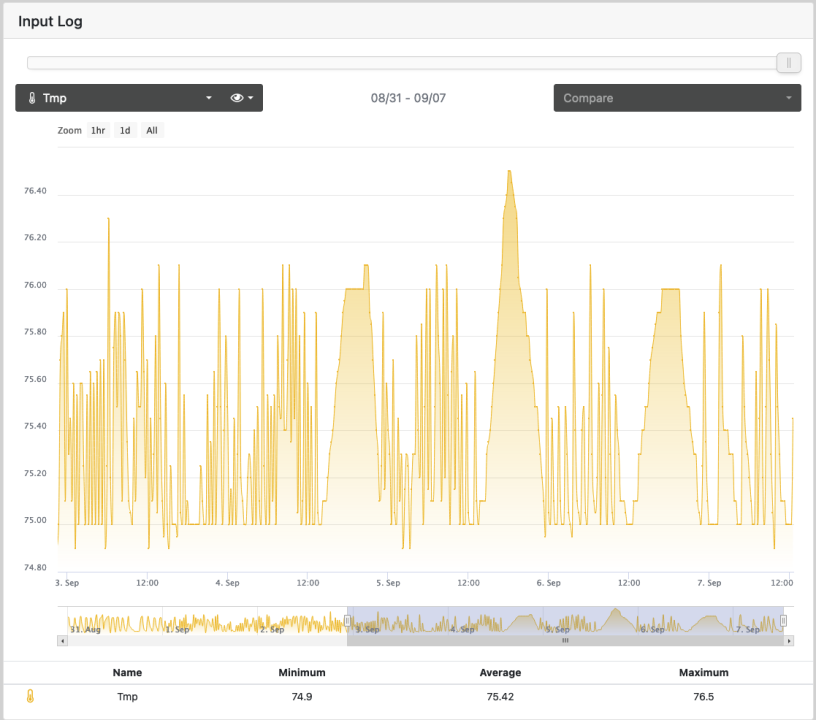Click the navigator left range handle
The height and width of the screenshot is (720, 816).
pyautogui.click(x=347, y=621)
